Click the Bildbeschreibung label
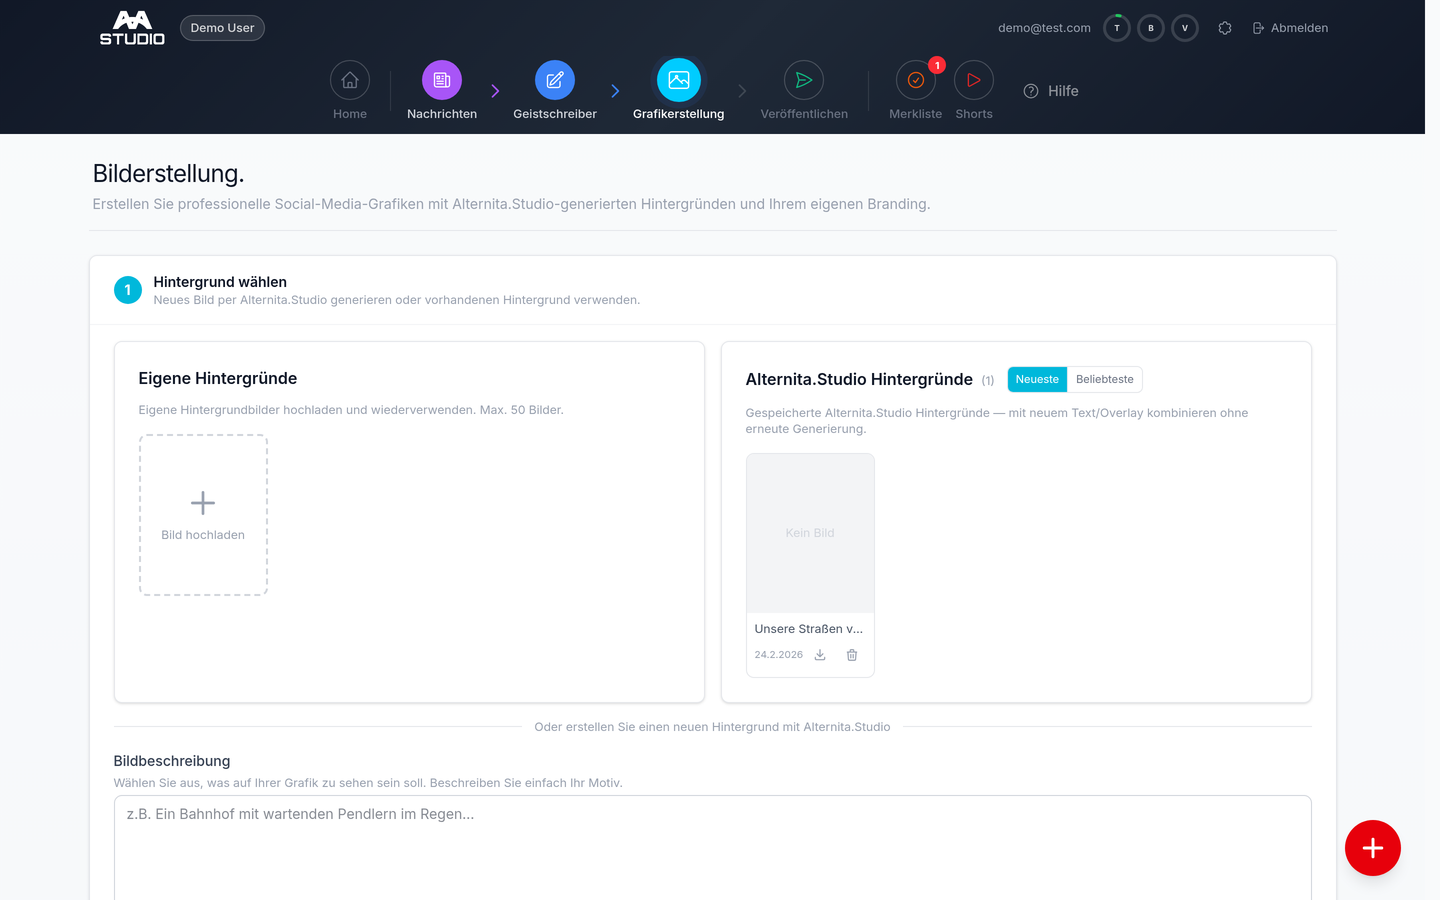The image size is (1440, 900). (x=172, y=761)
